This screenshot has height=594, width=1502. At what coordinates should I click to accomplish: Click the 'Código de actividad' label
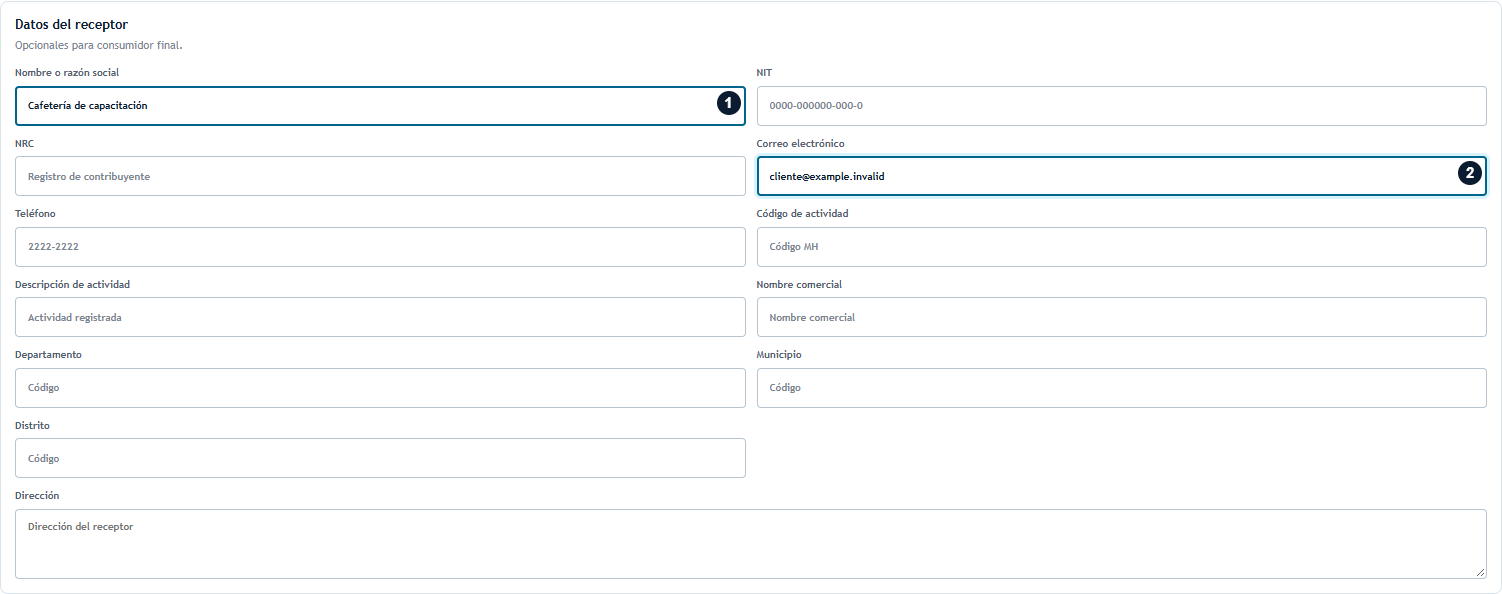click(802, 214)
